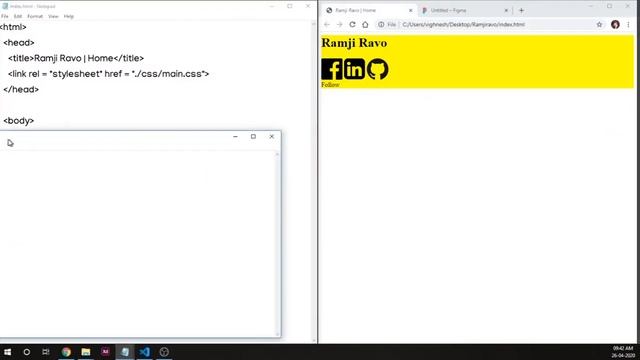Close the Ramji Ravo | Home tab
The image size is (640, 360).
tap(411, 10)
